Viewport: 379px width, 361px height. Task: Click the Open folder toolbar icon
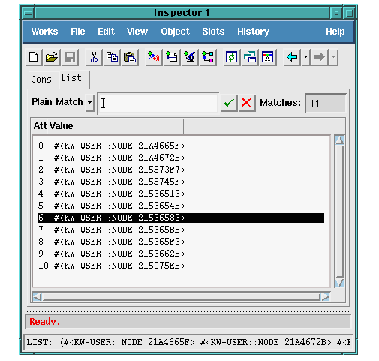52,57
